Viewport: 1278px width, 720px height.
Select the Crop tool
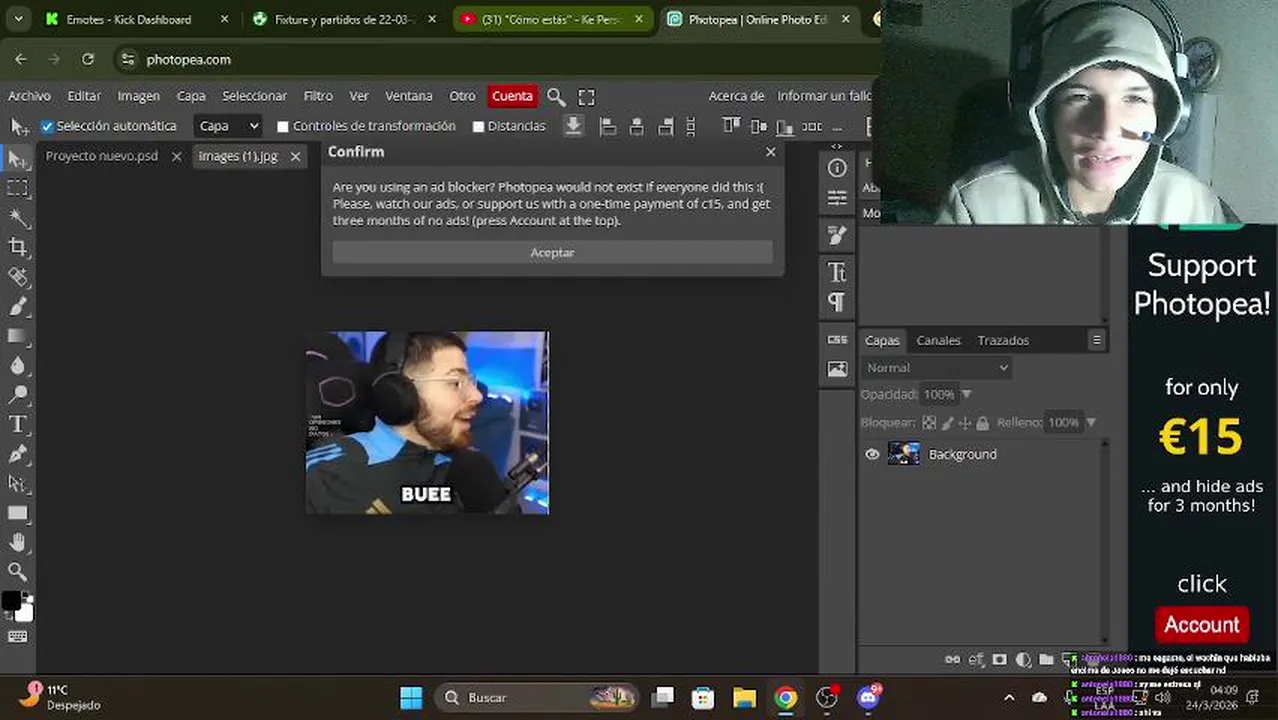(18, 247)
